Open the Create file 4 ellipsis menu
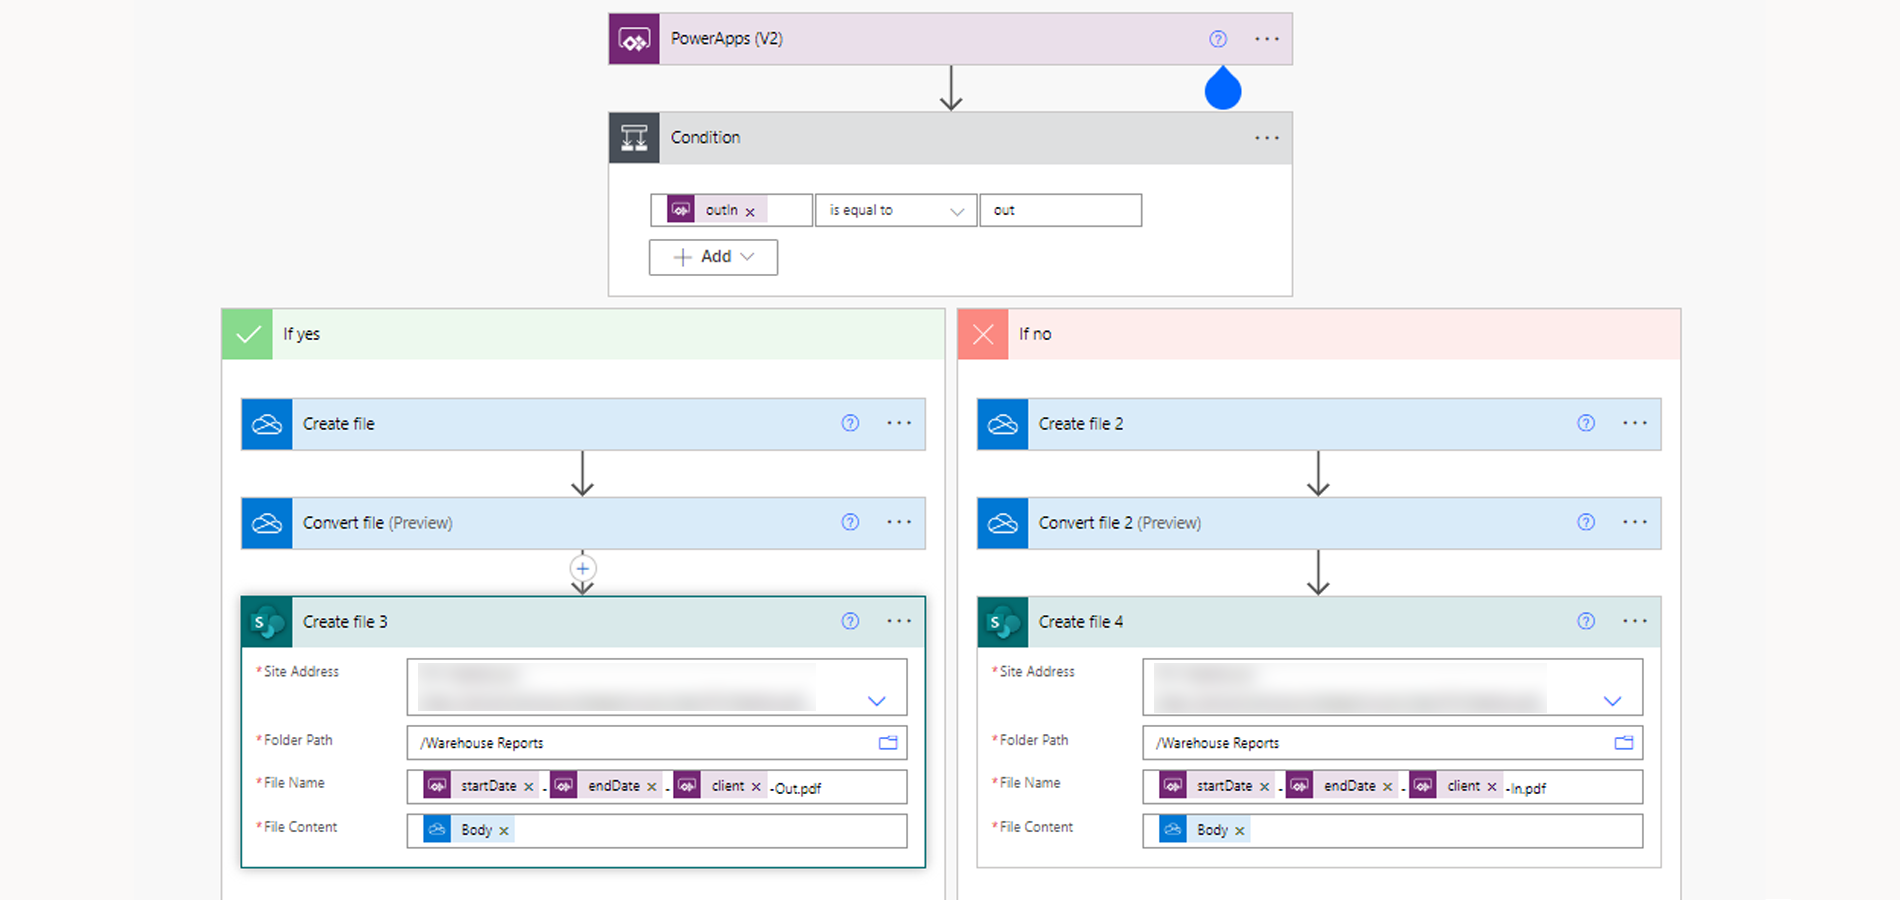This screenshot has height=900, width=1900. point(1635,621)
